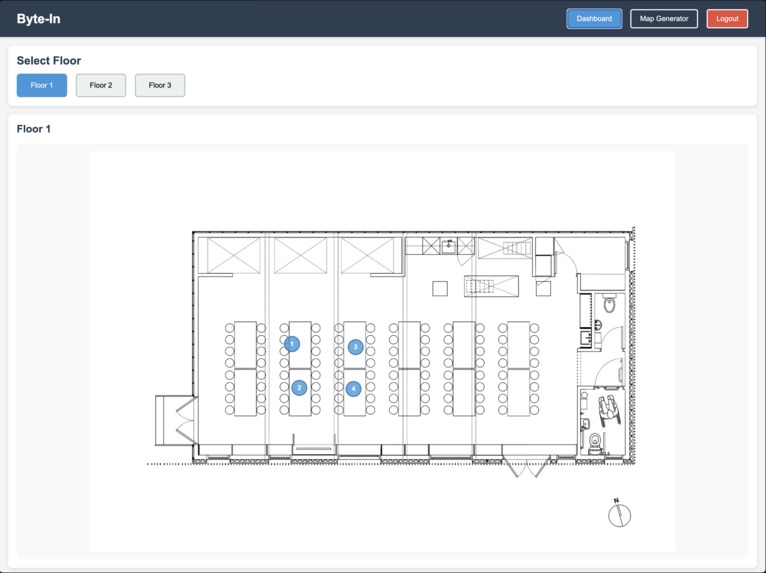The height and width of the screenshot is (573, 766).
Task: Click the Select Floor heading
Action: click(49, 61)
